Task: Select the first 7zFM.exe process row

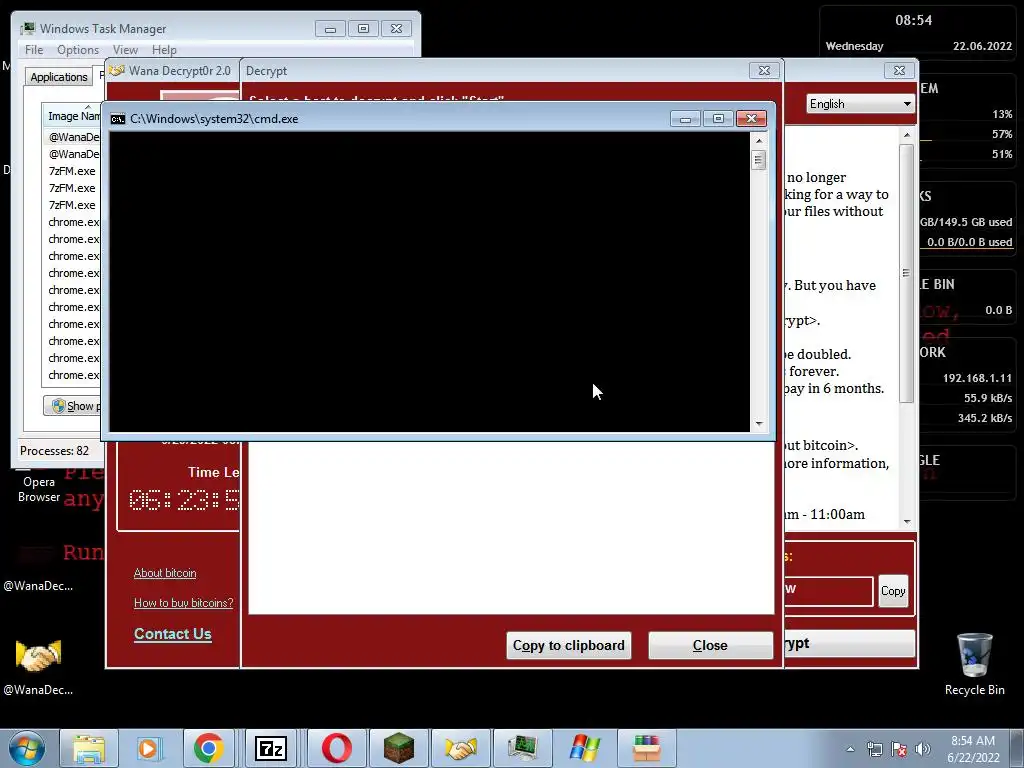Action: (72, 171)
